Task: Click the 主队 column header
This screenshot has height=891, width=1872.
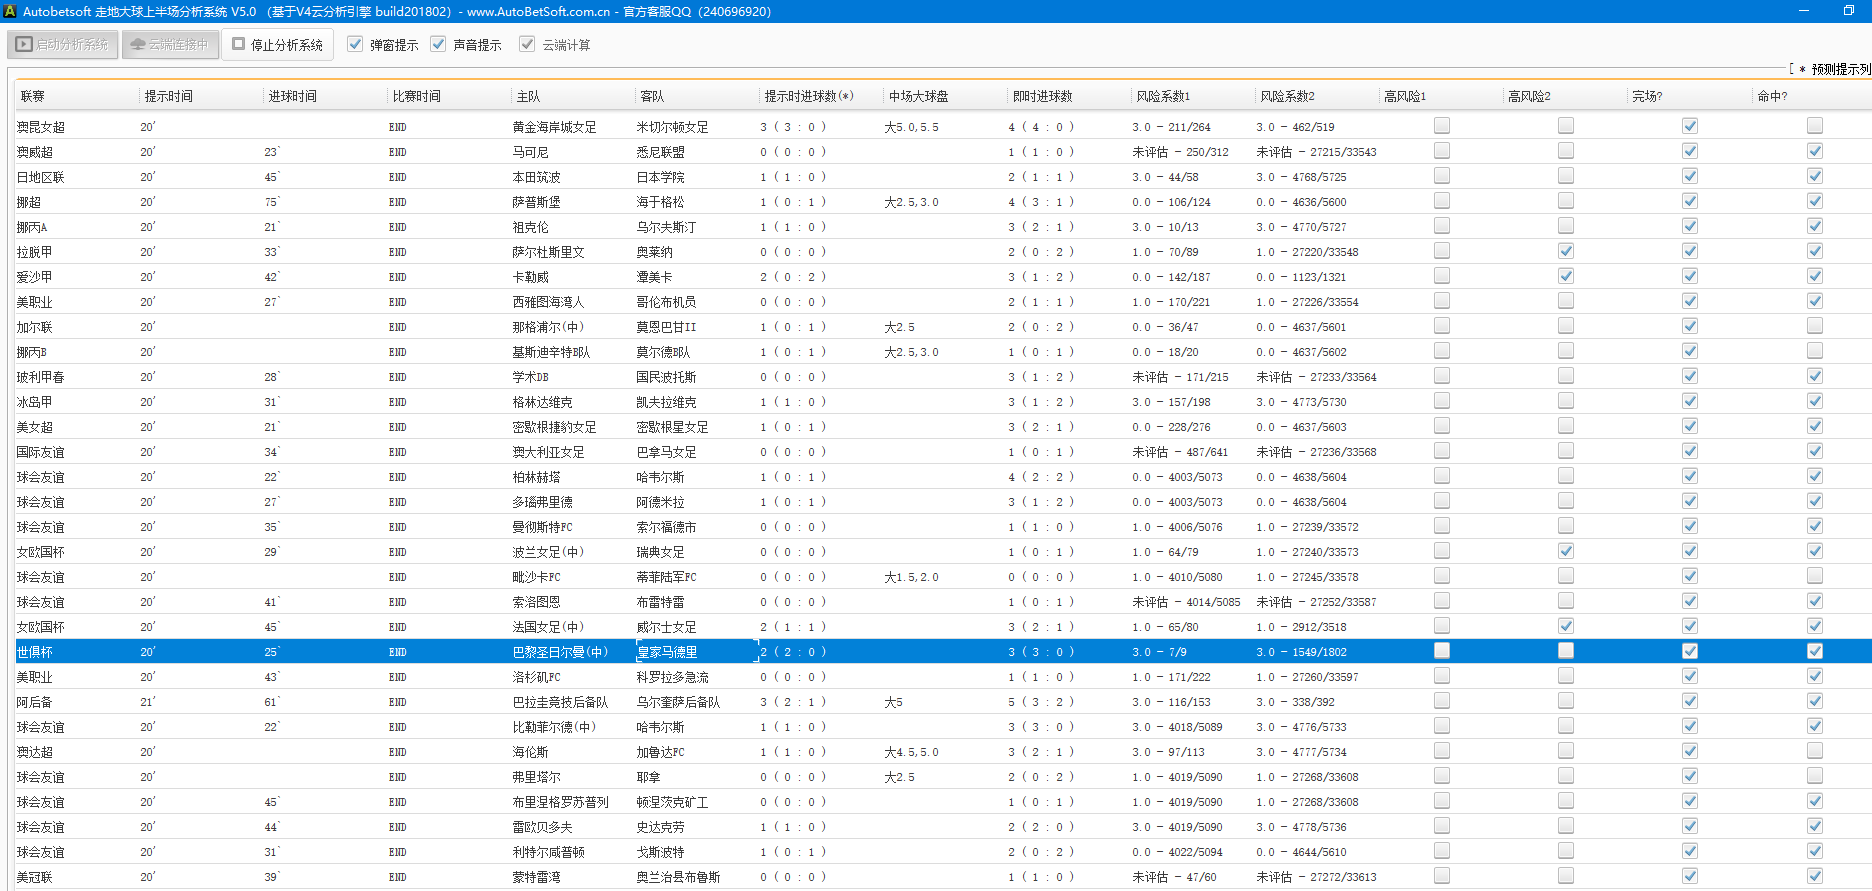Action: 528,96
